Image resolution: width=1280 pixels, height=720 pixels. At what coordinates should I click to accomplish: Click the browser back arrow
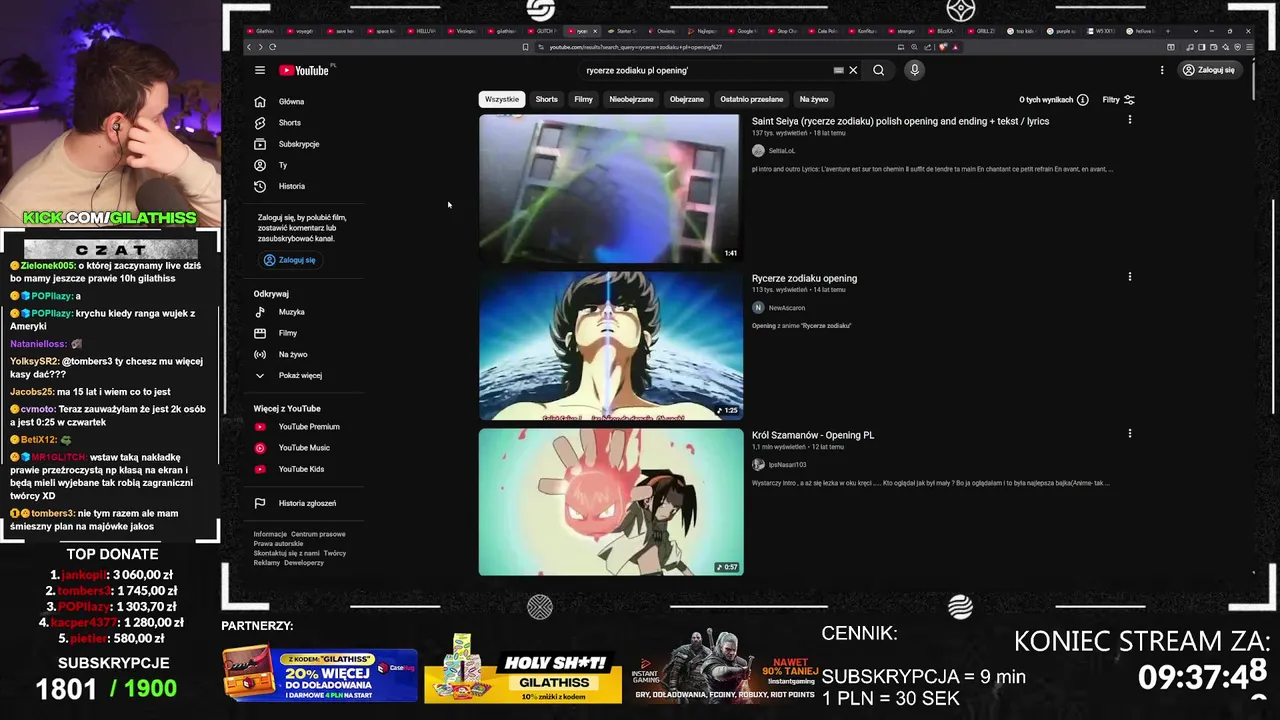[249, 47]
